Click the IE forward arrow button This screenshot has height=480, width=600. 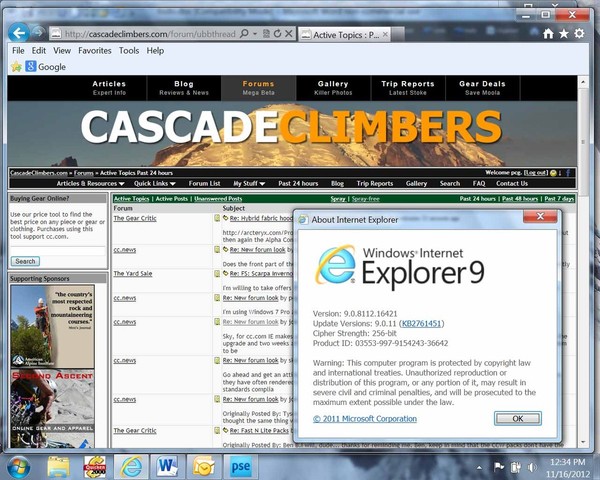point(38,32)
